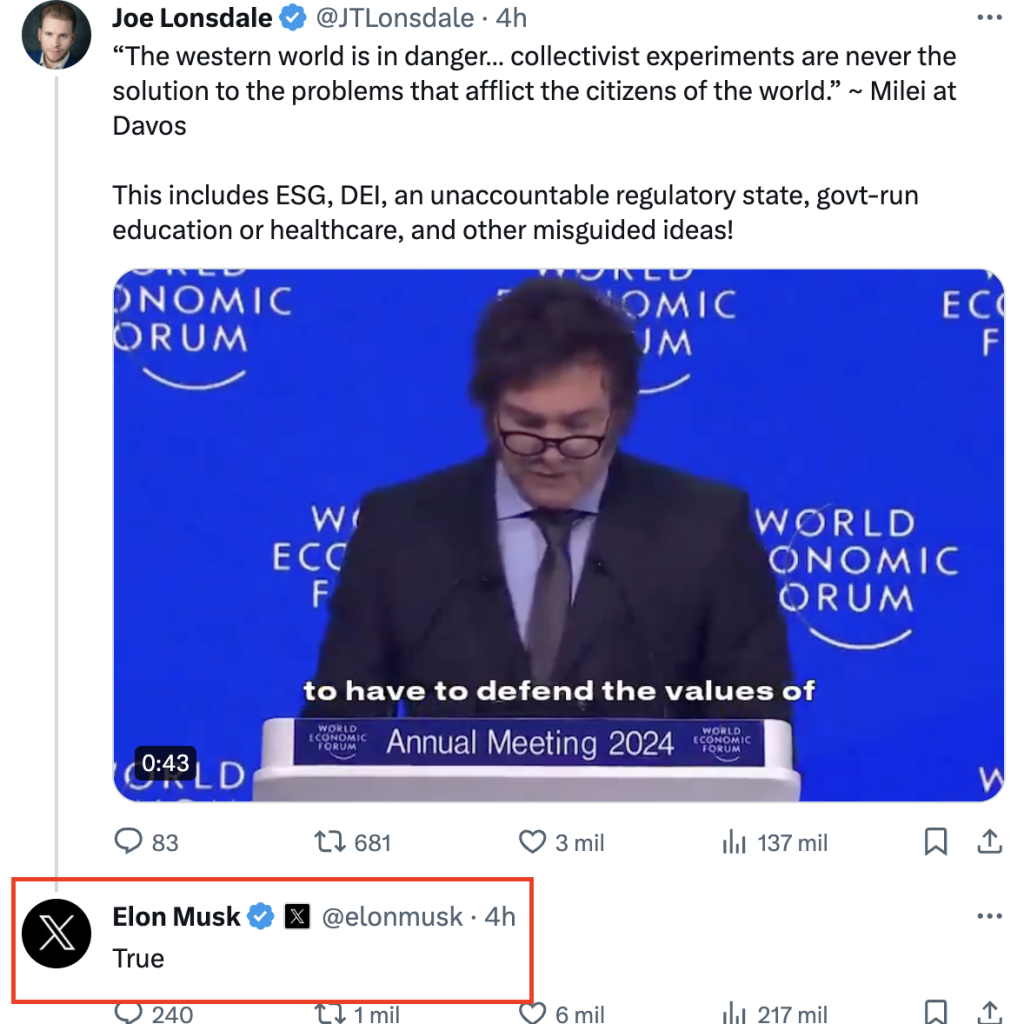Click the 0:43 video duration label
The width and height of the screenshot is (1024, 1024).
(165, 764)
